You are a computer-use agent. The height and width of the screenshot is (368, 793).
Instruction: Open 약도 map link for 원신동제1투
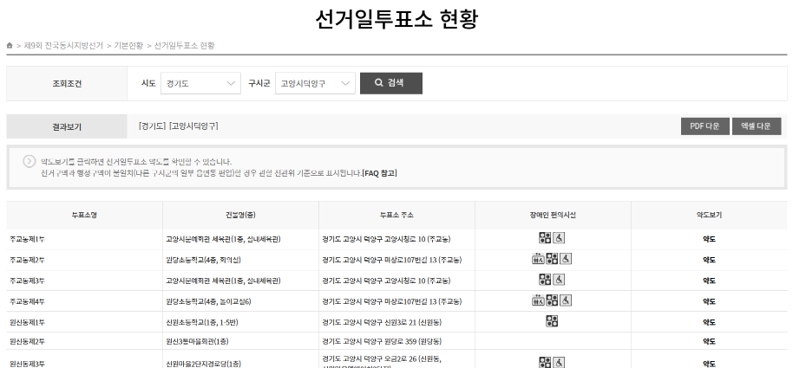[x=709, y=323]
